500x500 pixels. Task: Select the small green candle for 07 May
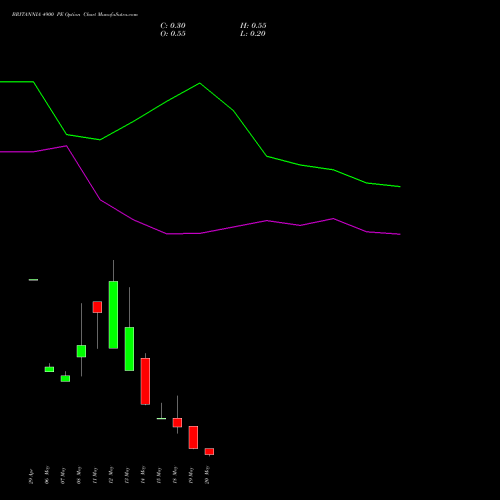[x=65, y=379]
